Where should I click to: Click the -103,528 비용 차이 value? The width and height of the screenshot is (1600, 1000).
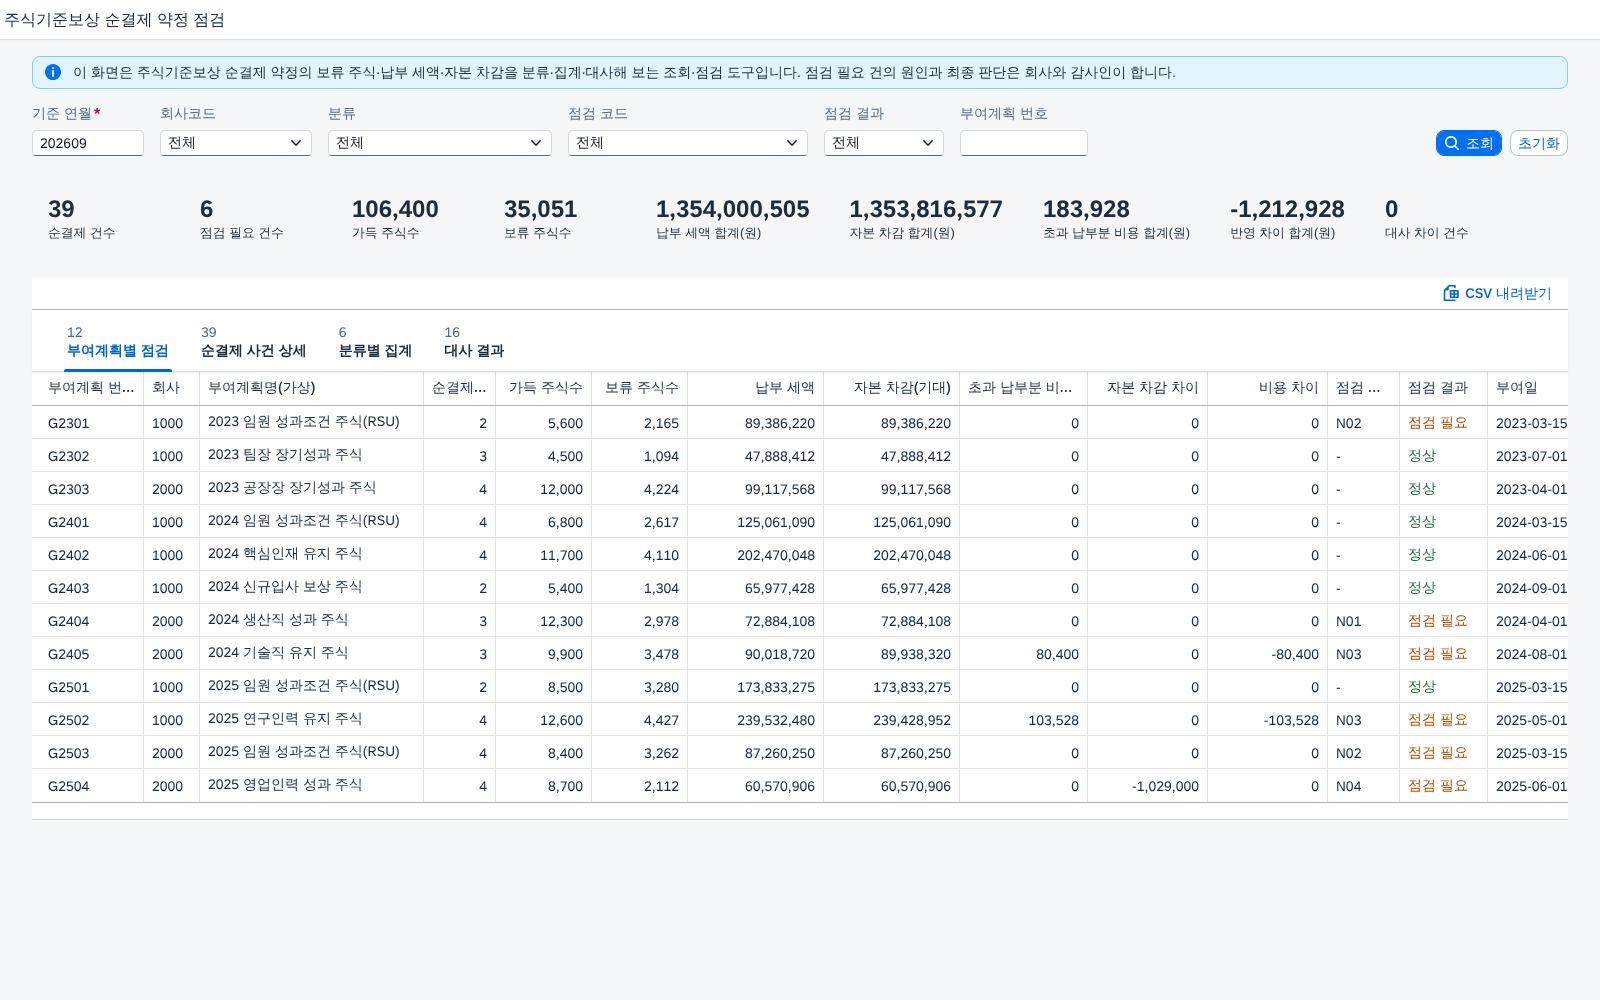[1291, 720]
